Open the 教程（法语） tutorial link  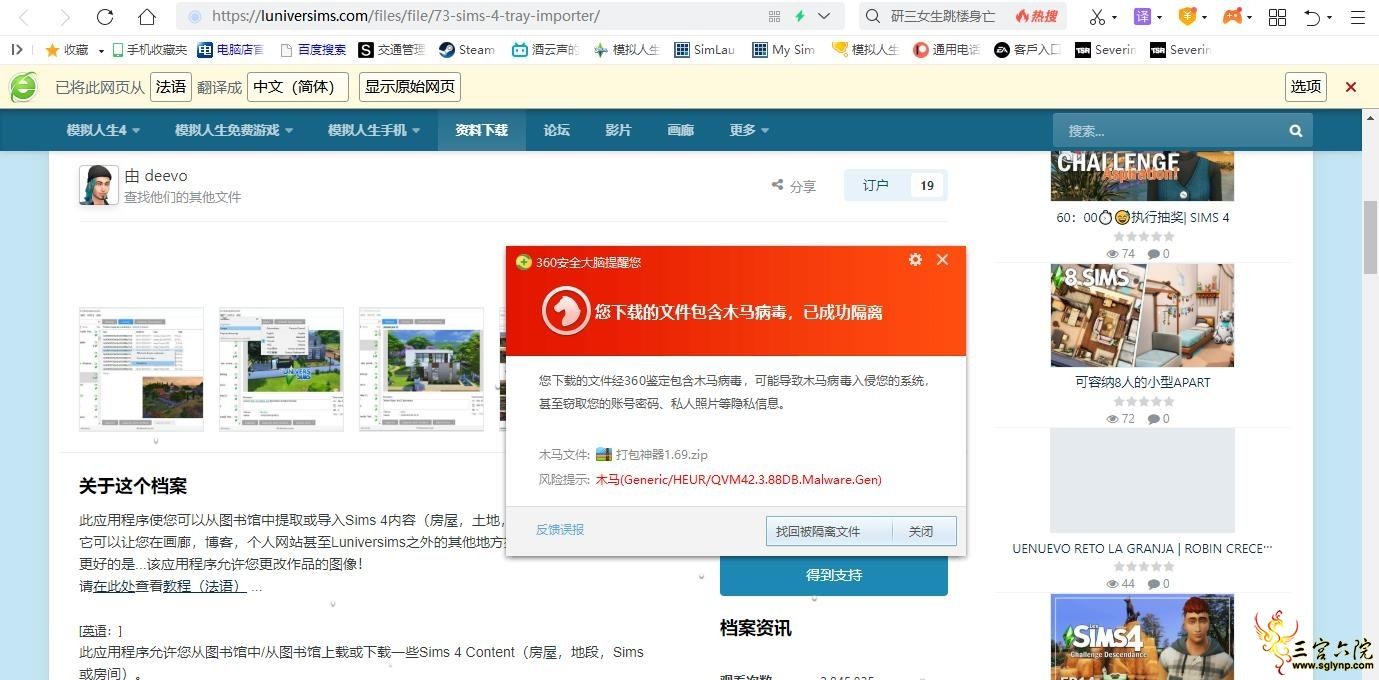(x=204, y=587)
